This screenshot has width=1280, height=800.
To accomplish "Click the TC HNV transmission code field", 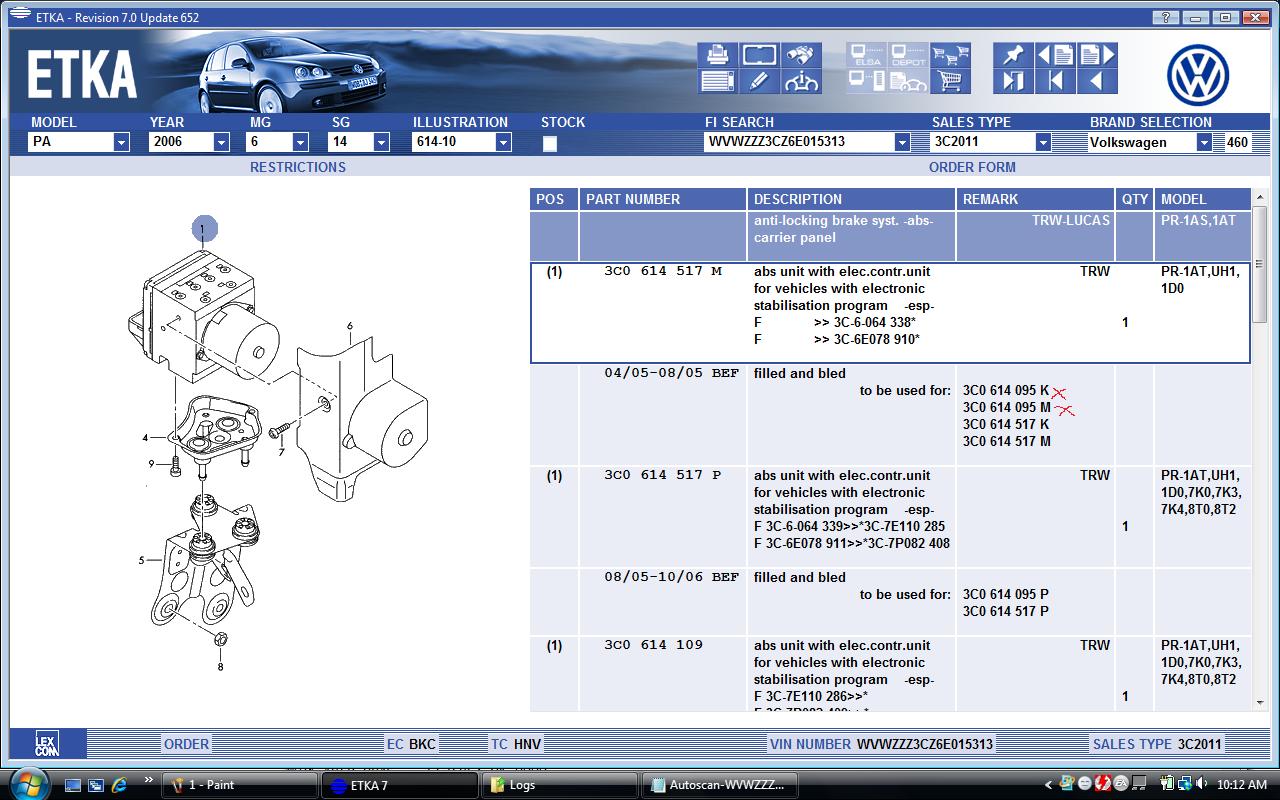I will 515,744.
